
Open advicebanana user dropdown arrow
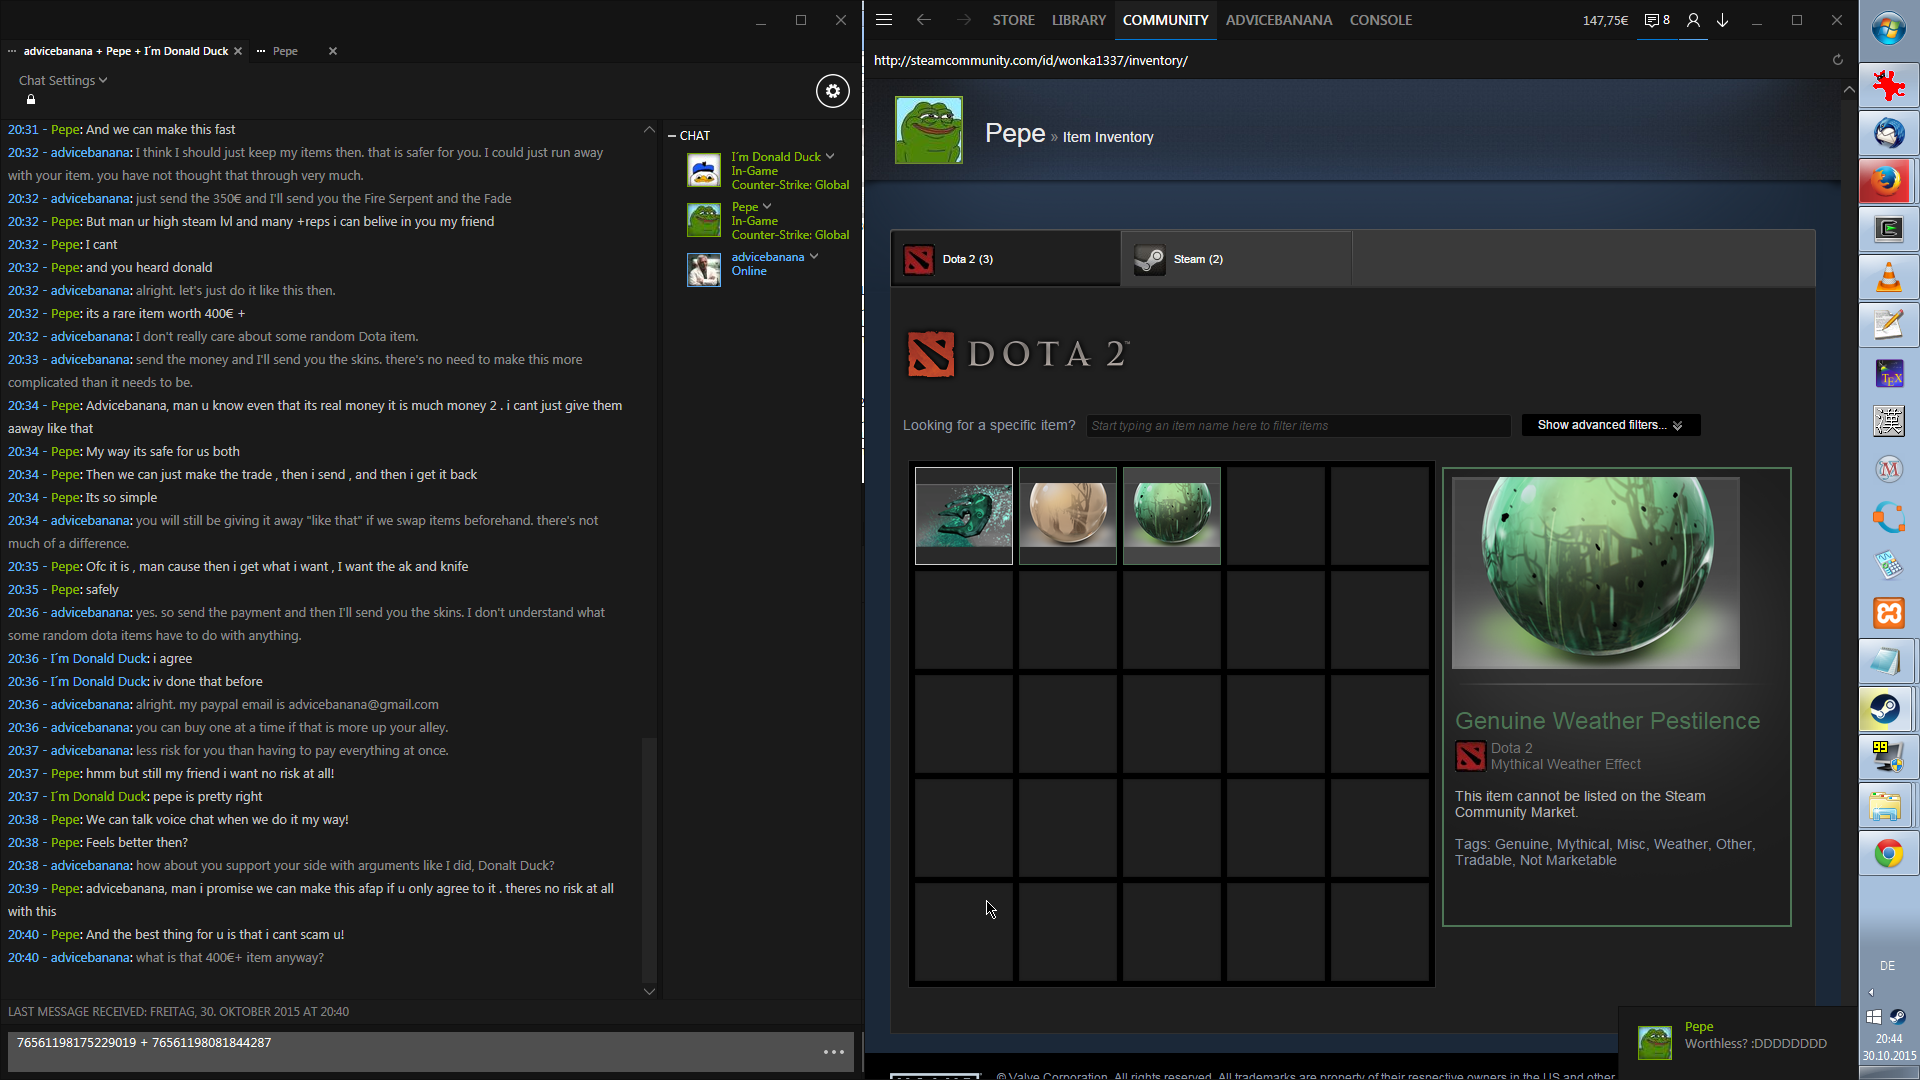tap(814, 257)
